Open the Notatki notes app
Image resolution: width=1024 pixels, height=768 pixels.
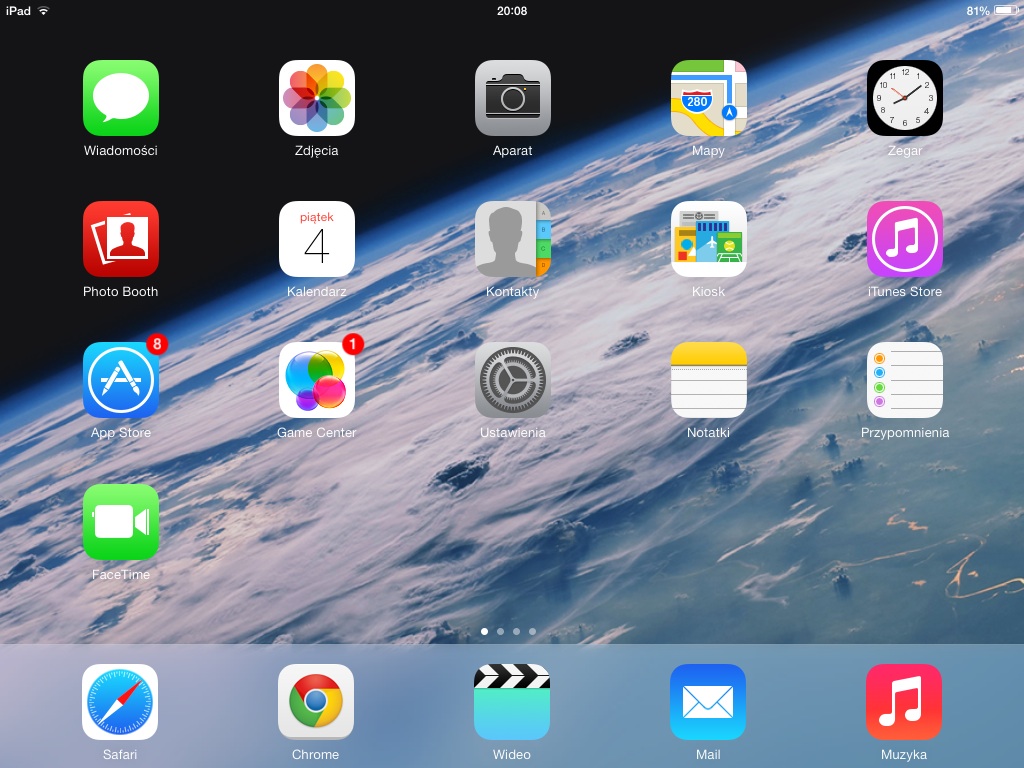[709, 380]
